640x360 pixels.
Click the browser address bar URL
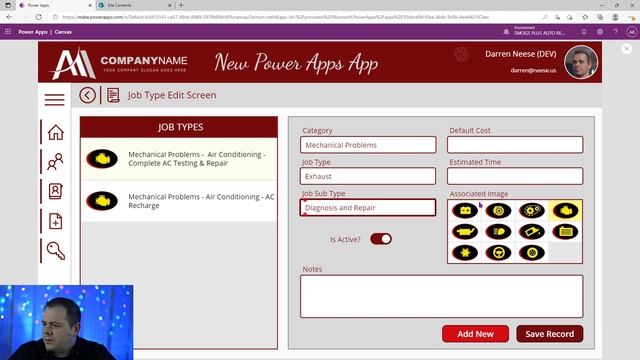276,17
